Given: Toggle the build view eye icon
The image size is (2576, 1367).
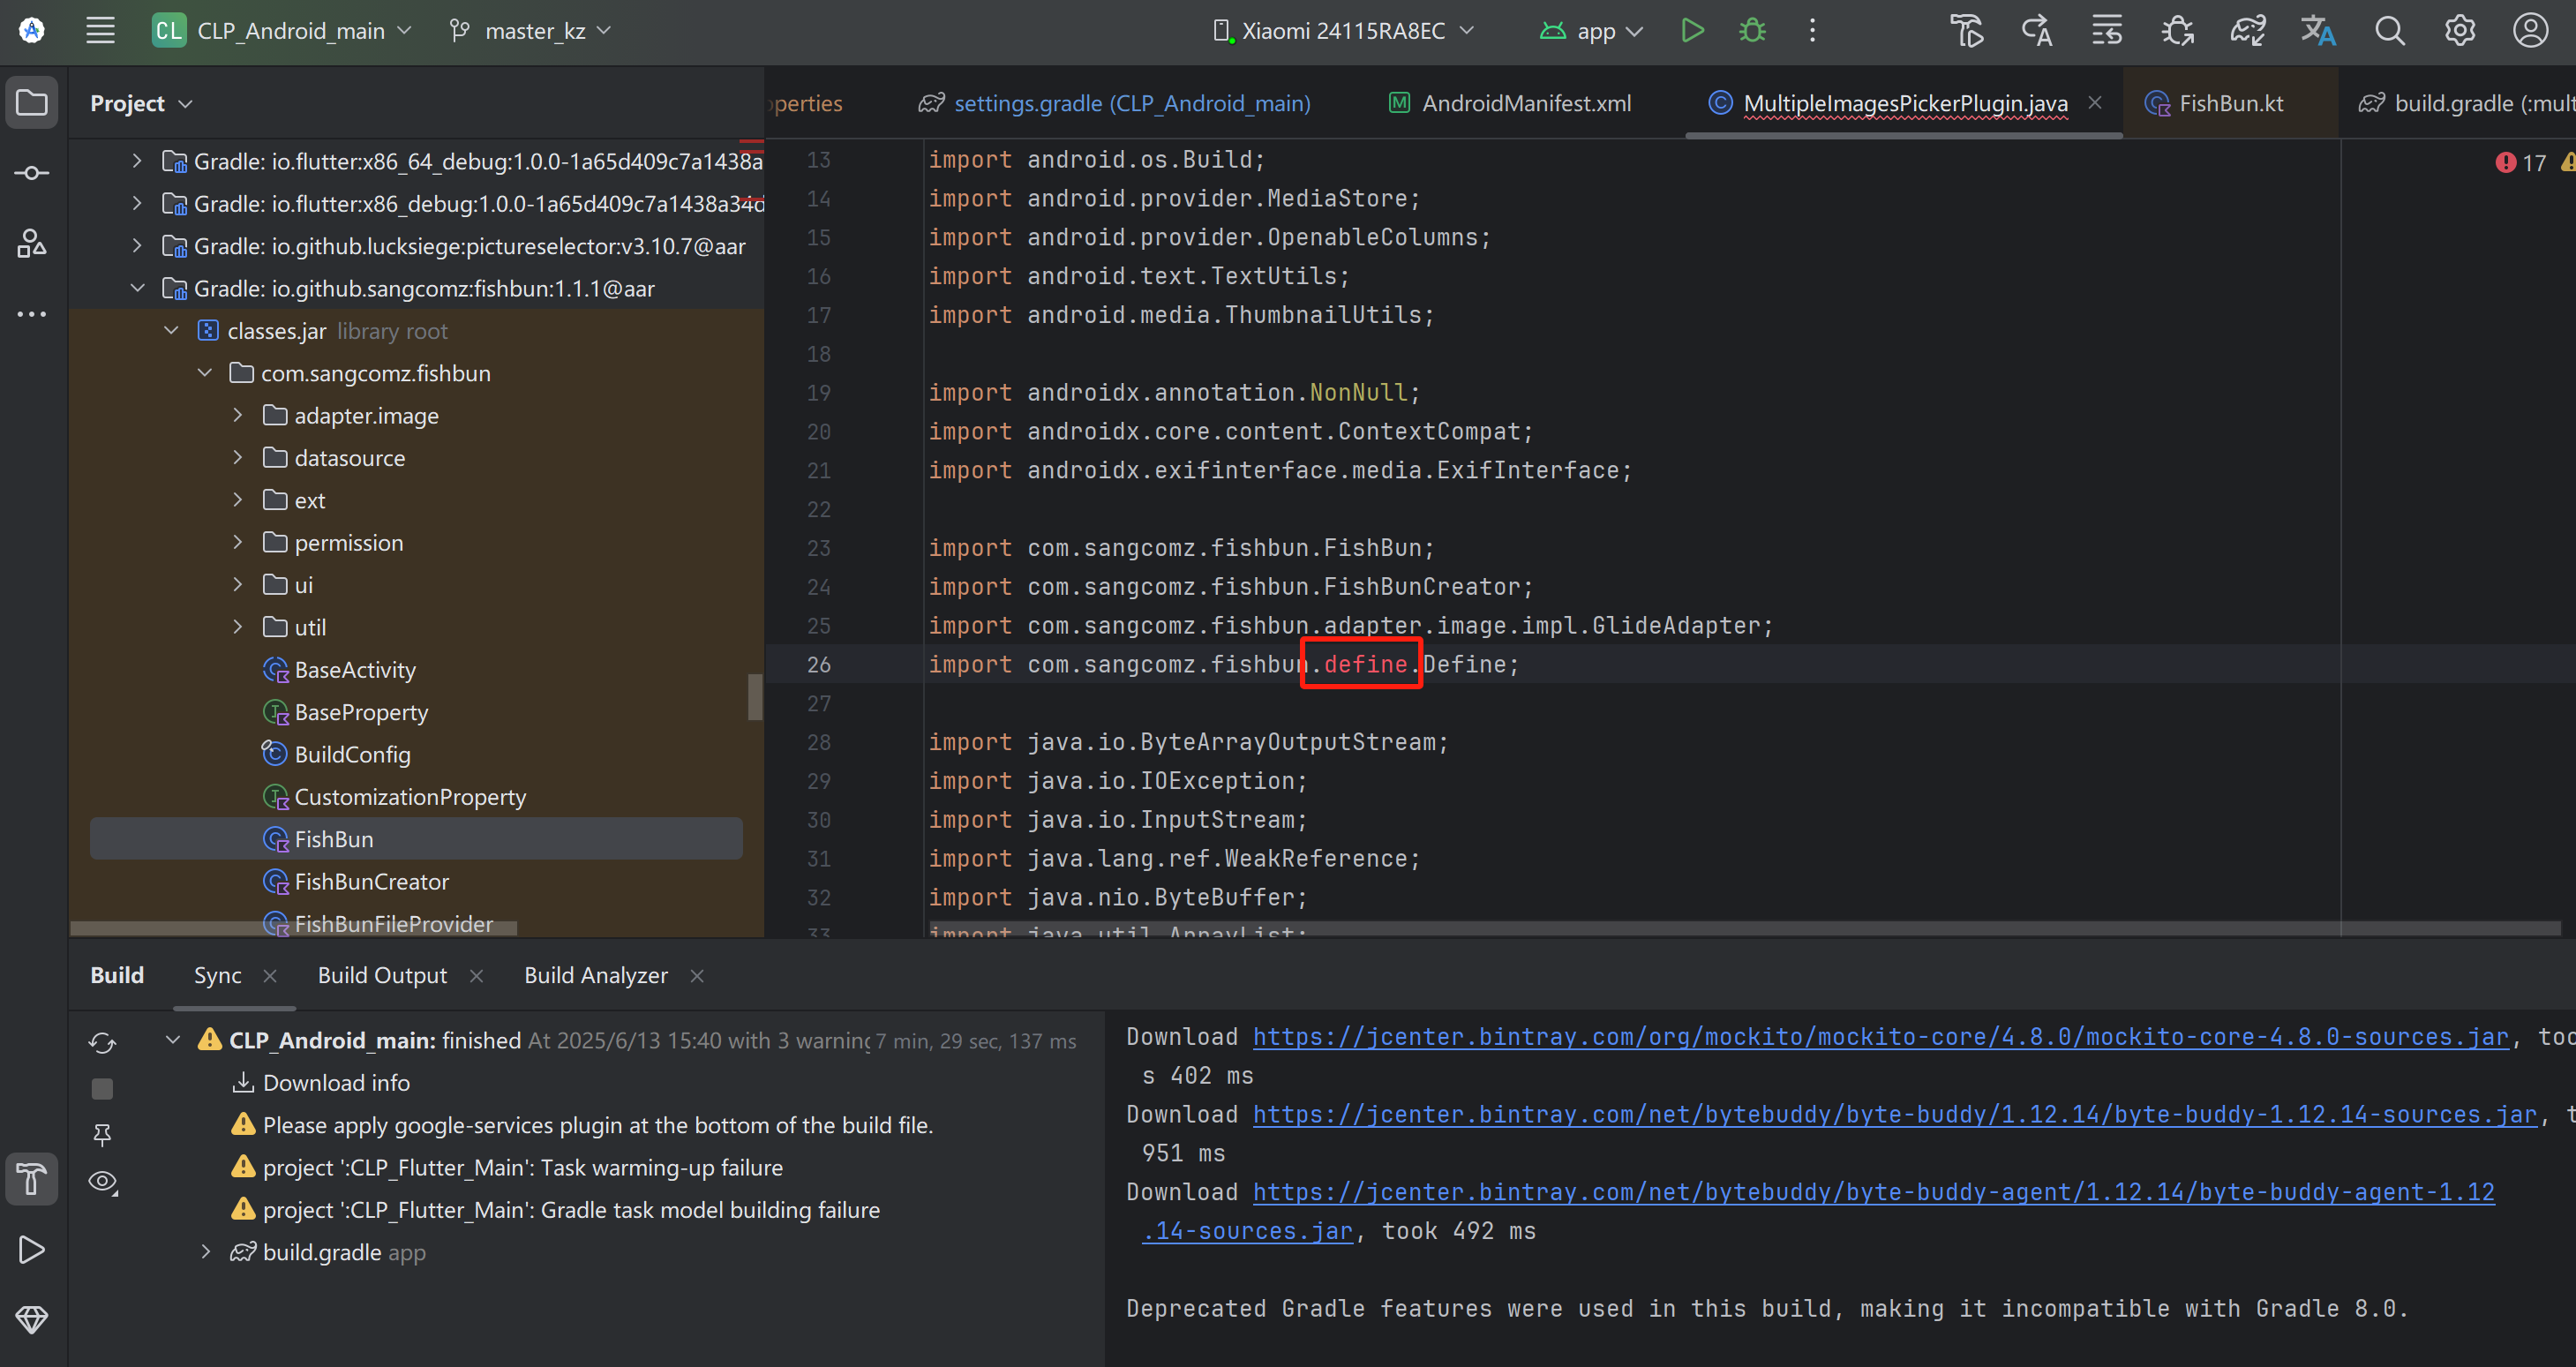Looking at the screenshot, I should click(102, 1181).
